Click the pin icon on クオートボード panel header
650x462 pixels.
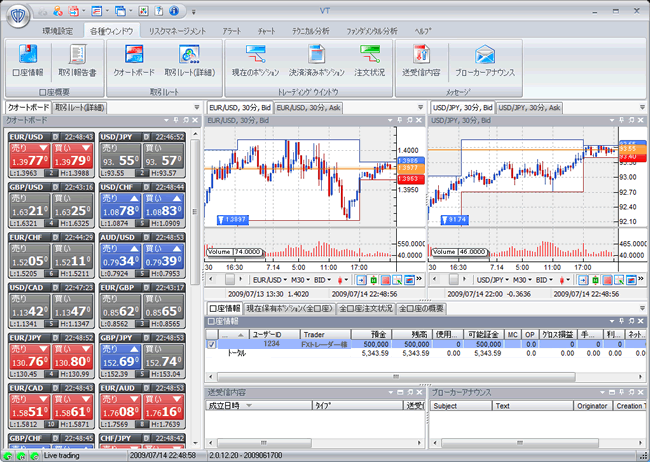(176, 120)
